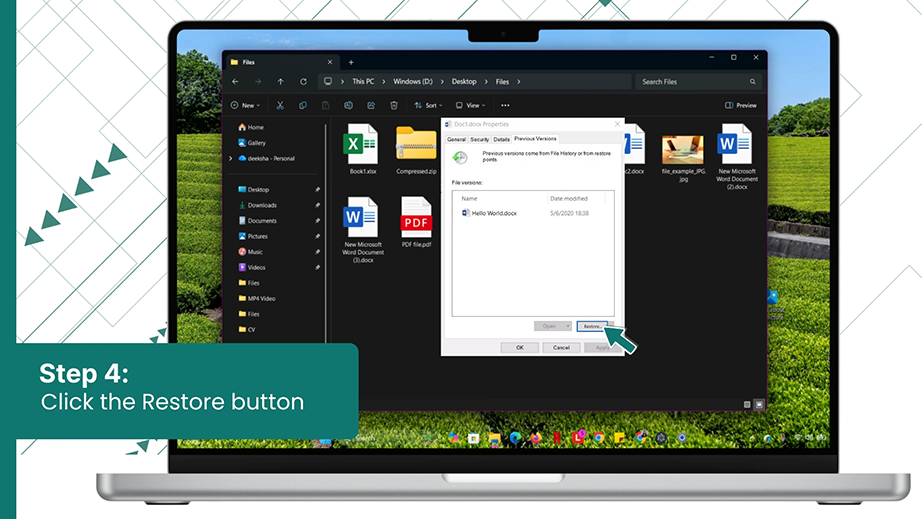The image size is (922, 519).
Task: Click the search magnifier icon
Action: pos(752,82)
